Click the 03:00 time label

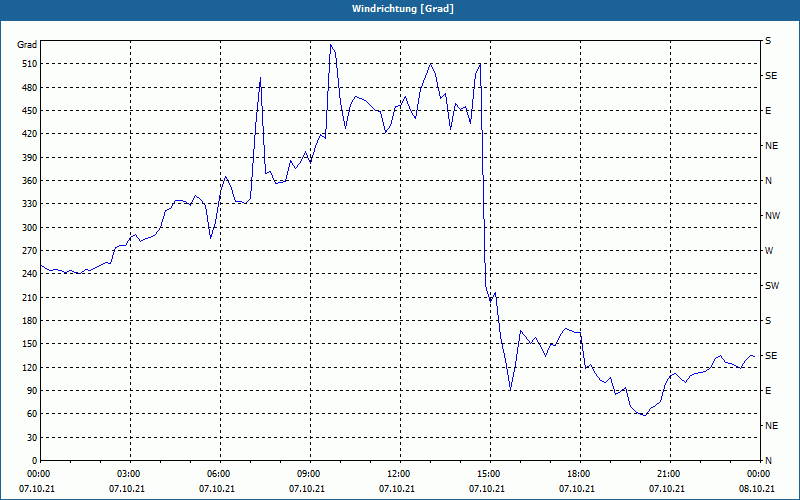[x=129, y=474]
